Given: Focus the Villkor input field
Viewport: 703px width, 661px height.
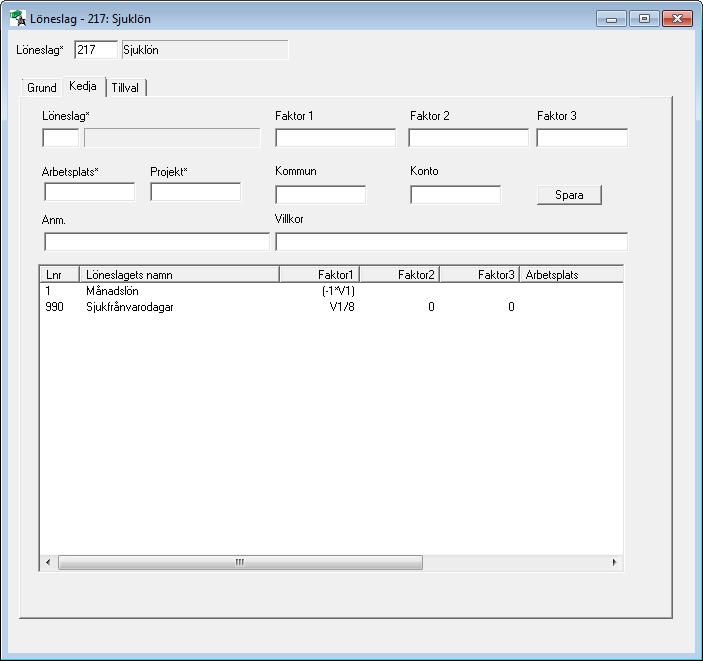Looking at the screenshot, I should (451, 242).
